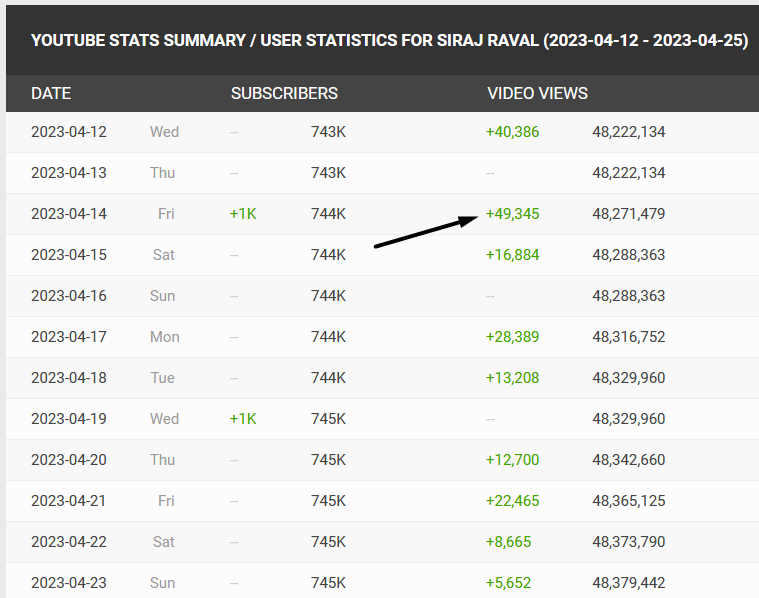Click total views 48,288,363 on 2023-04-15 row
759x598 pixels.
(629, 255)
